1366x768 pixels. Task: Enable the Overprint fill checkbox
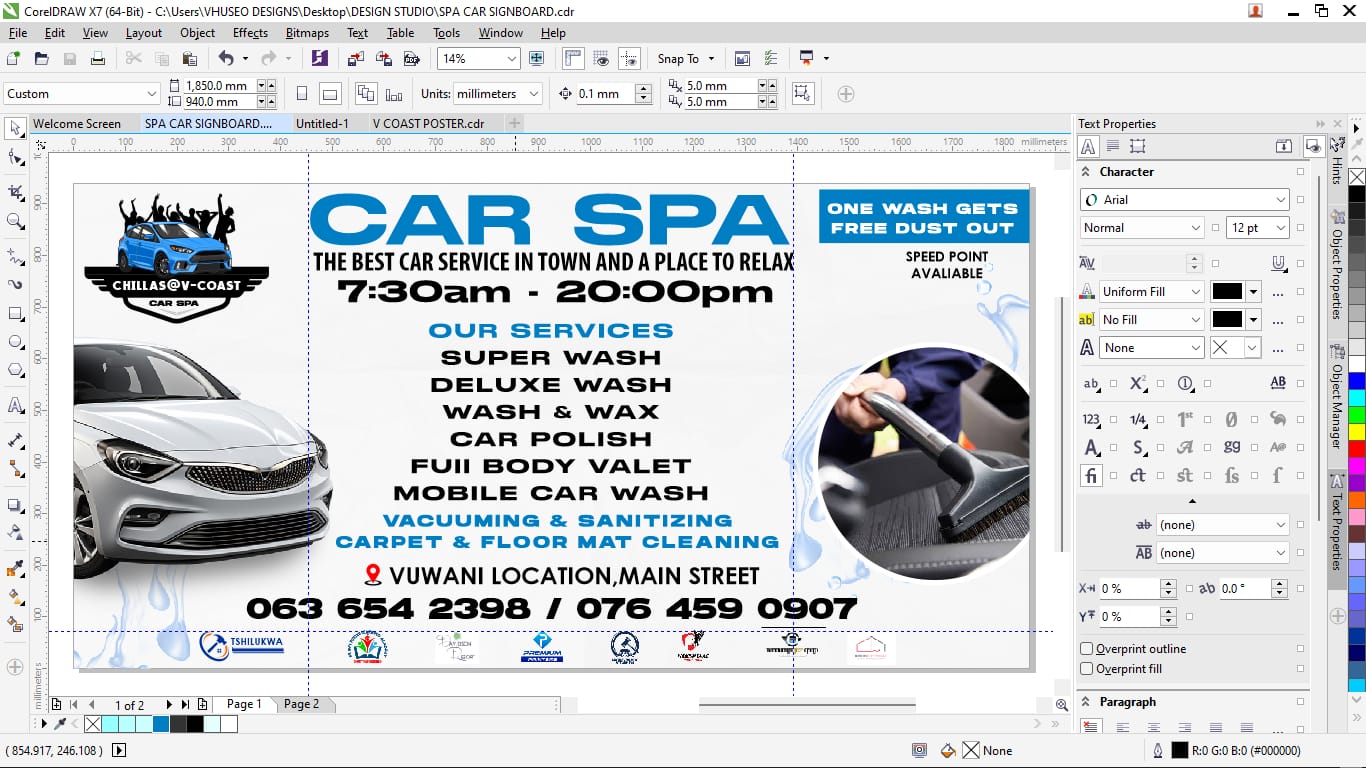pos(1086,669)
